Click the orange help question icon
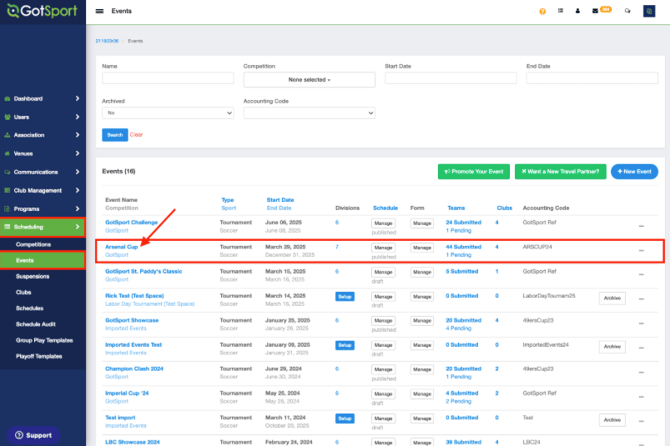The height and width of the screenshot is (446, 670). tap(542, 11)
